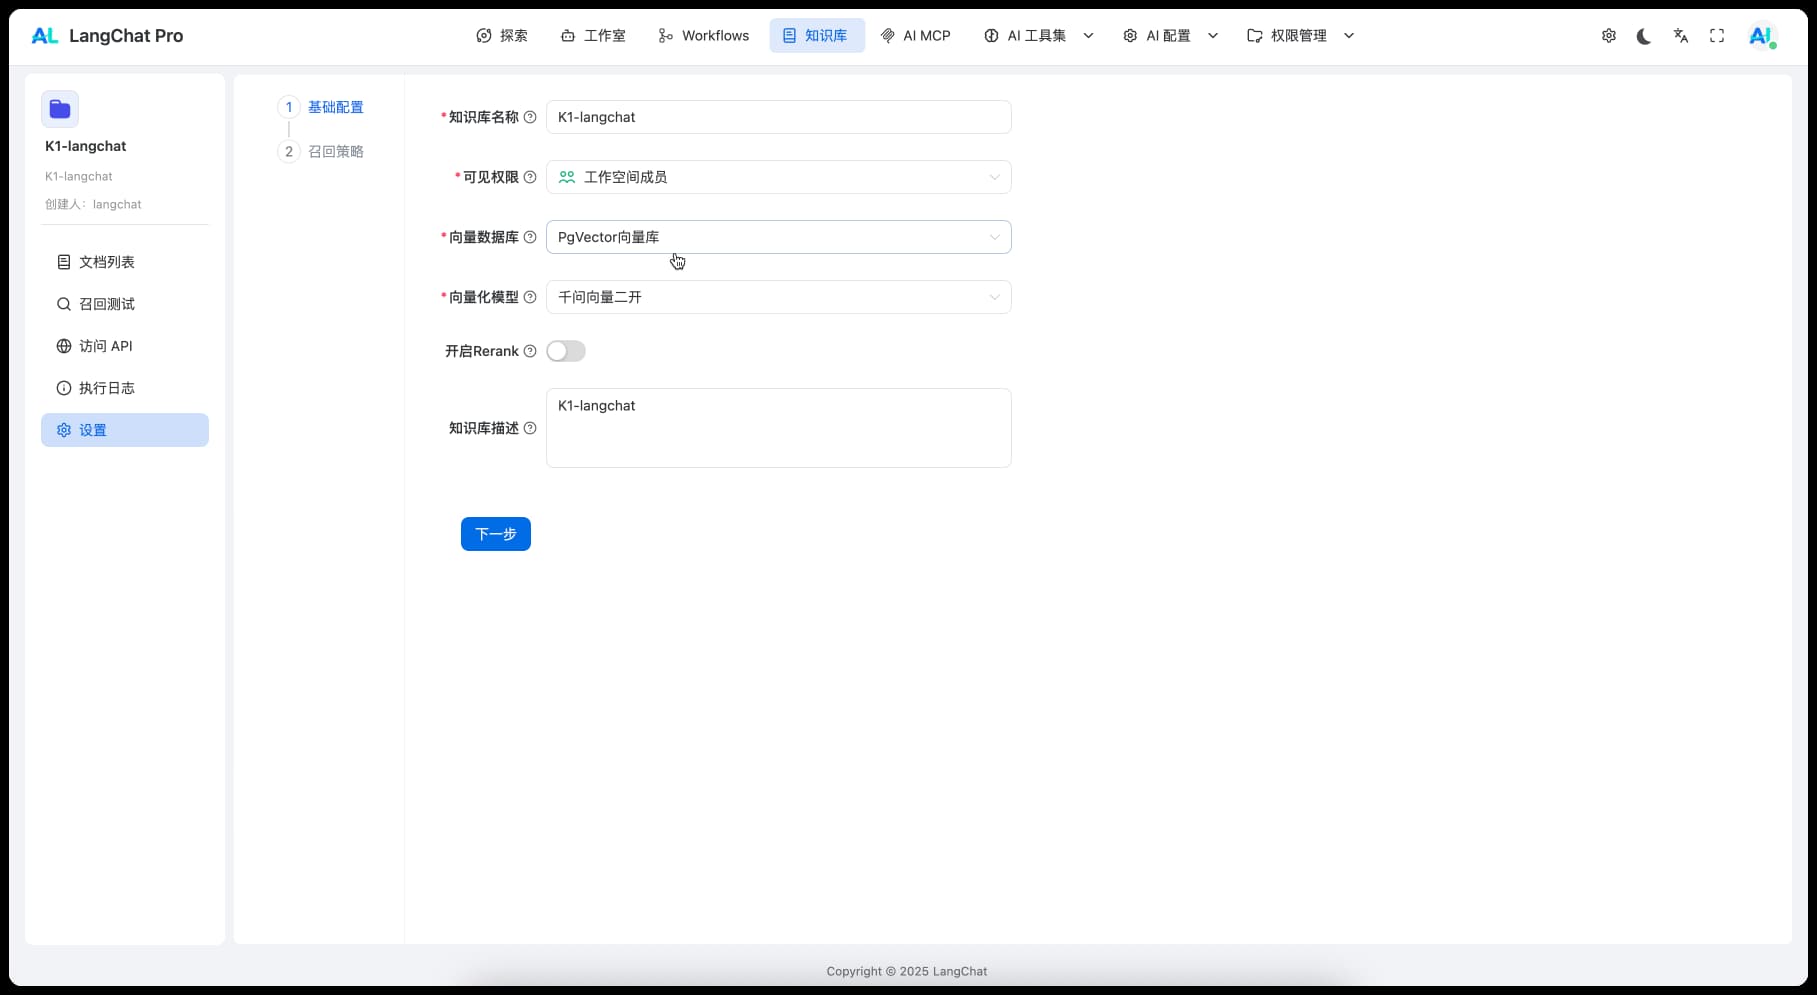Expand the 向量数据库 PgVector dropdown
The height and width of the screenshot is (995, 1817).
[x=778, y=237]
